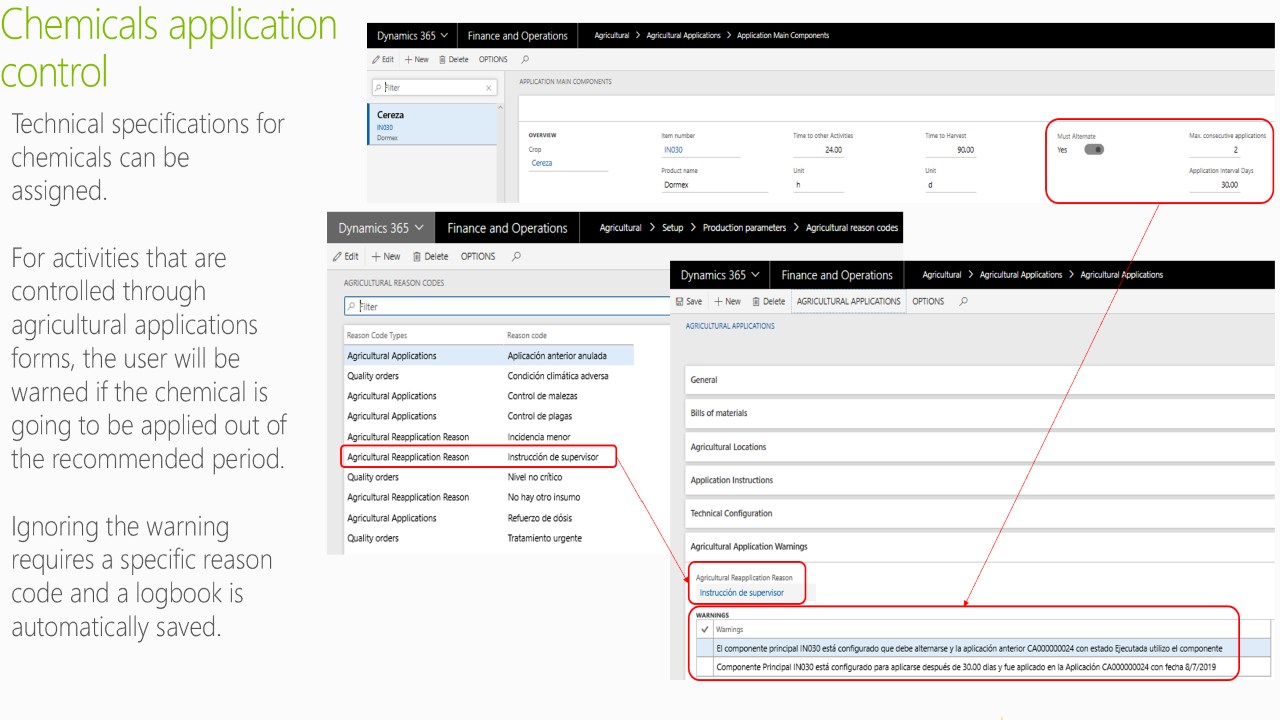1280x720 pixels.
Task: Click Delete in the Application Main Components window
Action: click(454, 60)
